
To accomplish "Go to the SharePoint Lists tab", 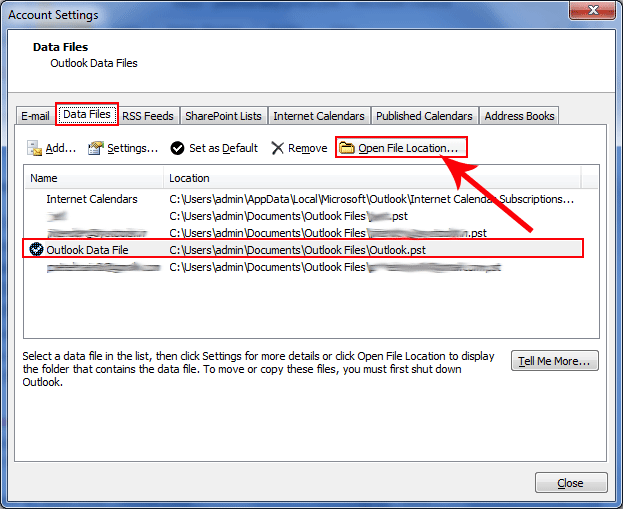I will coord(223,116).
